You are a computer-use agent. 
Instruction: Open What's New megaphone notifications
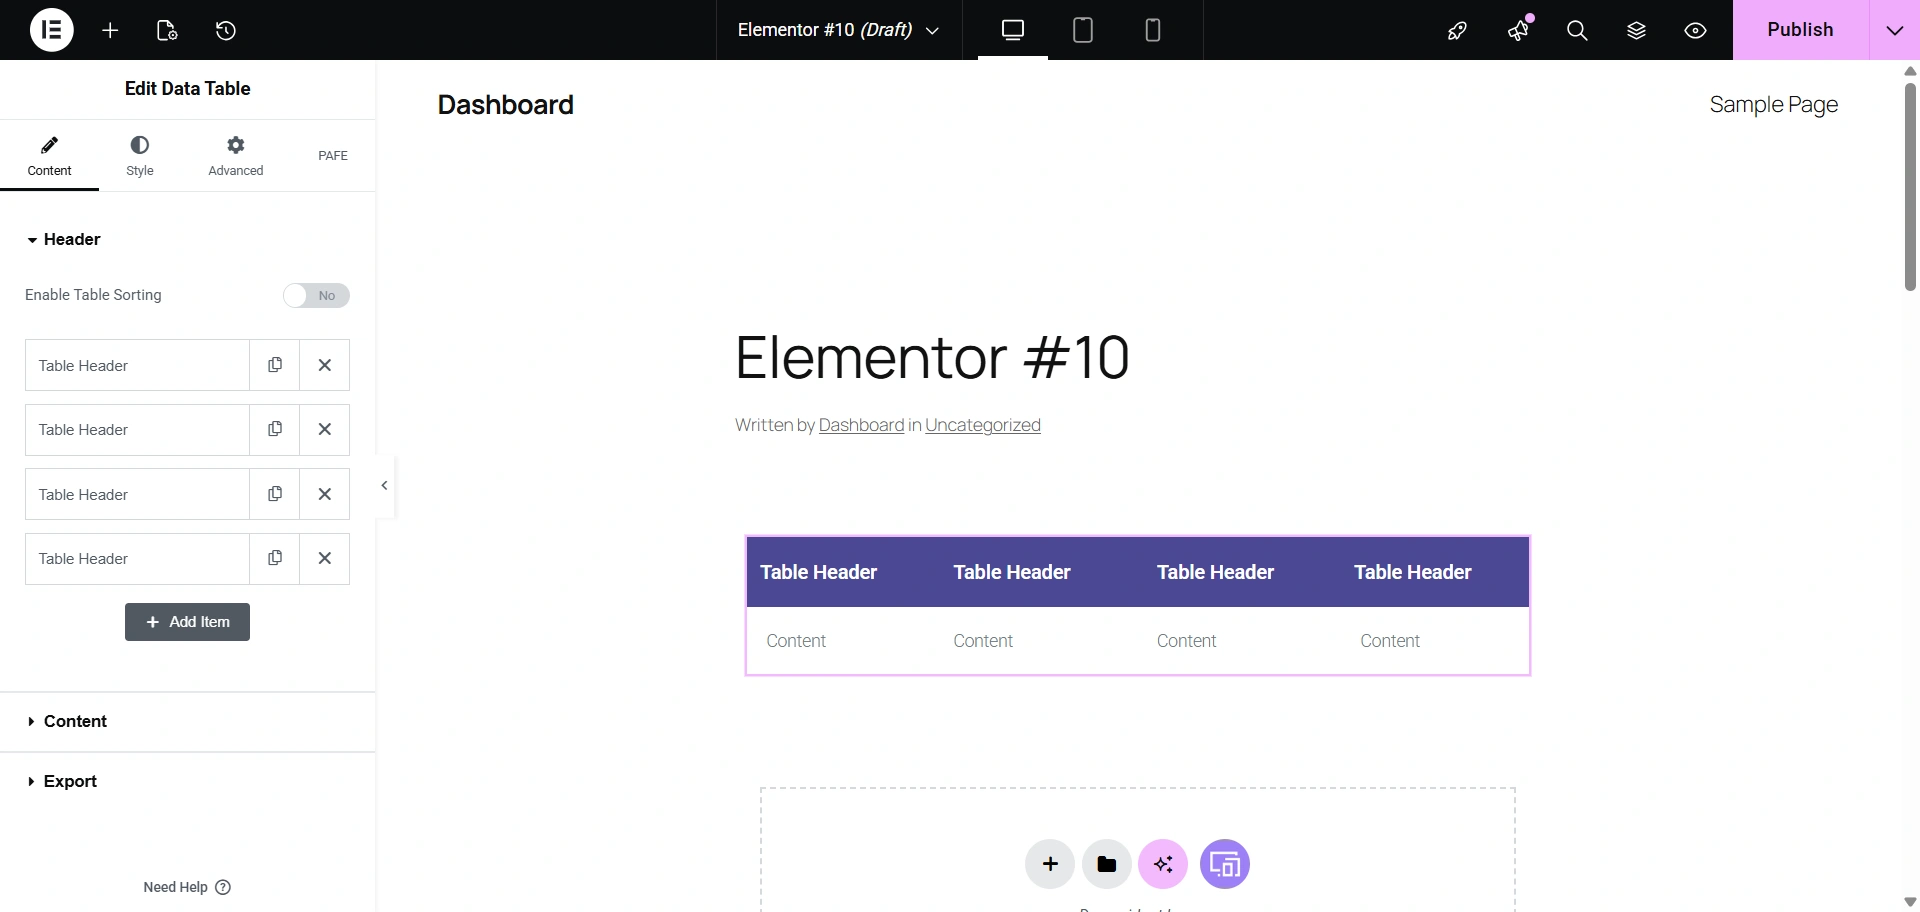click(x=1518, y=30)
